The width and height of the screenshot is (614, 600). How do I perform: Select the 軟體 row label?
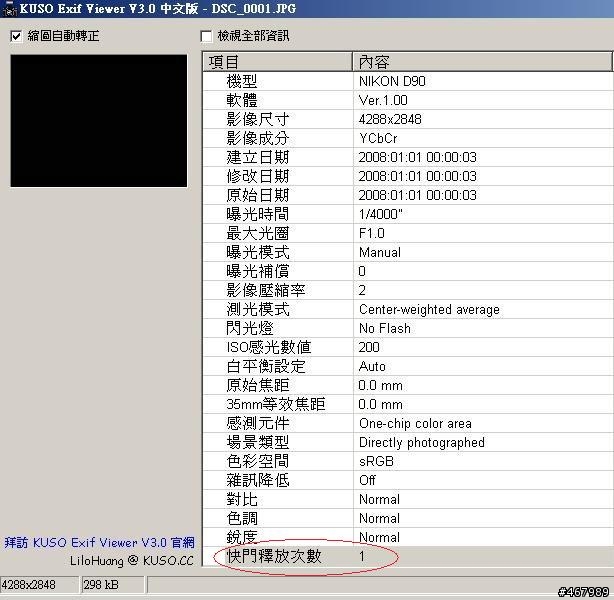coord(242,100)
